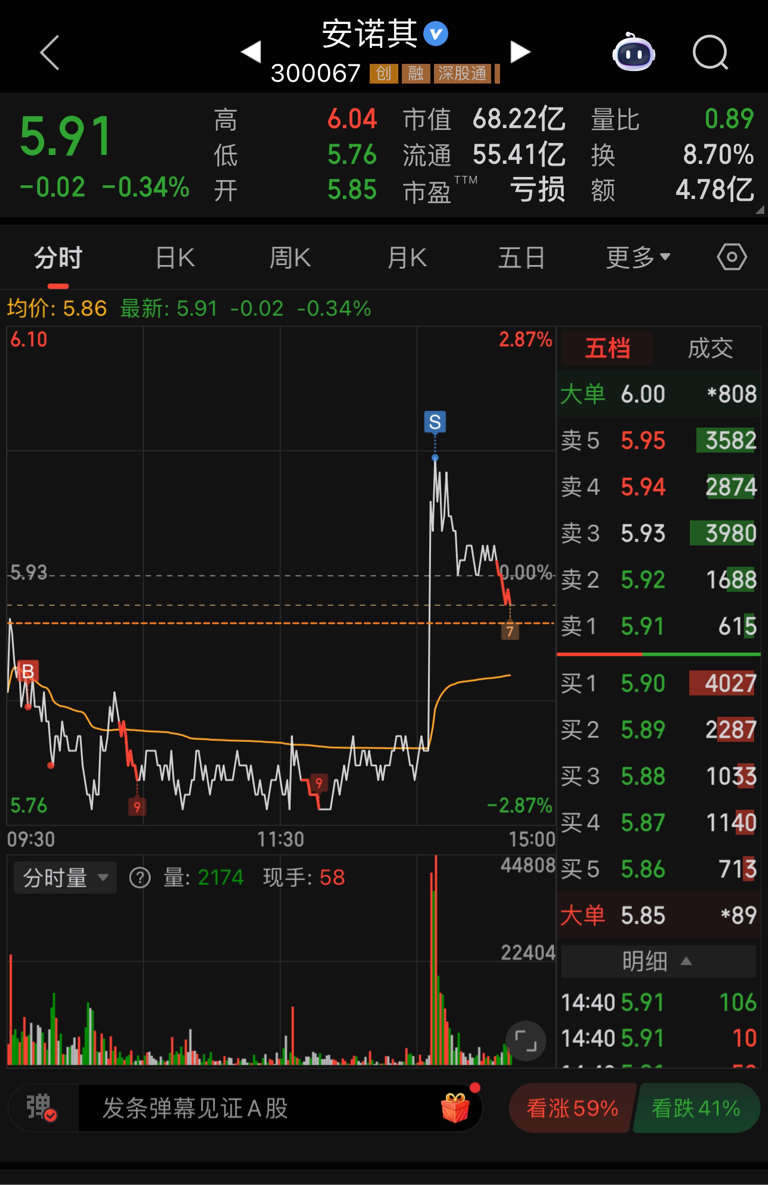This screenshot has height=1185, width=768.
Task: Tap the 14:40 5.91 10 trade row
Action: (x=658, y=1038)
